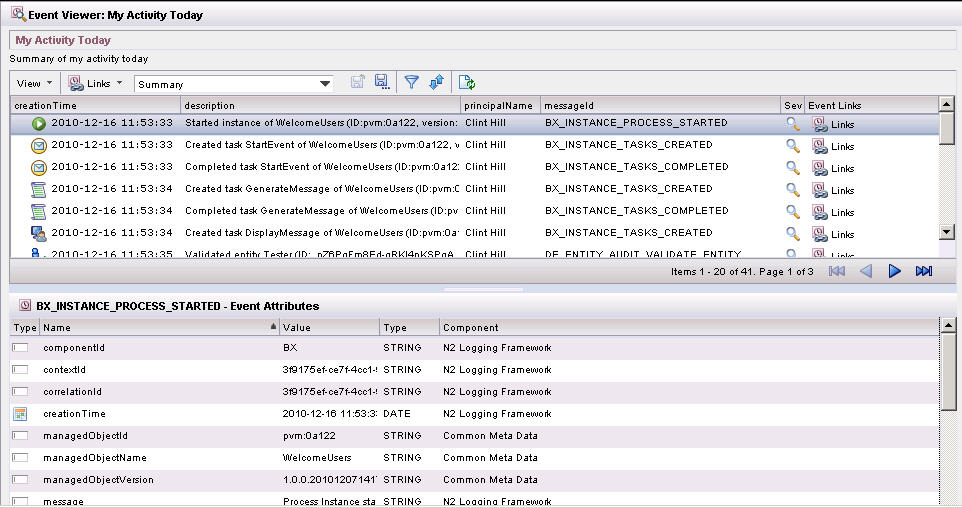Click envelope icon of Completed task StartEvent row
The width and height of the screenshot is (962, 508).
[x=39, y=167]
